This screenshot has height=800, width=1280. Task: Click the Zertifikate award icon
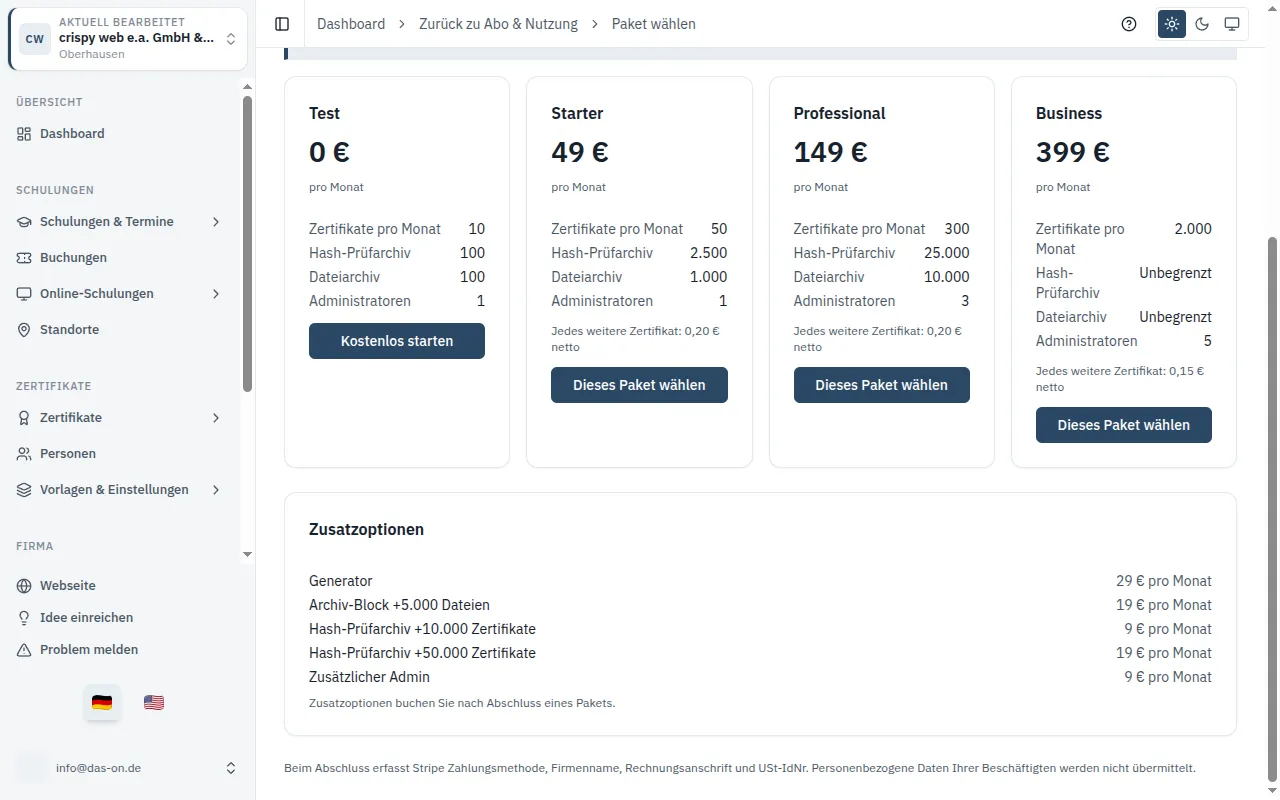click(24, 418)
